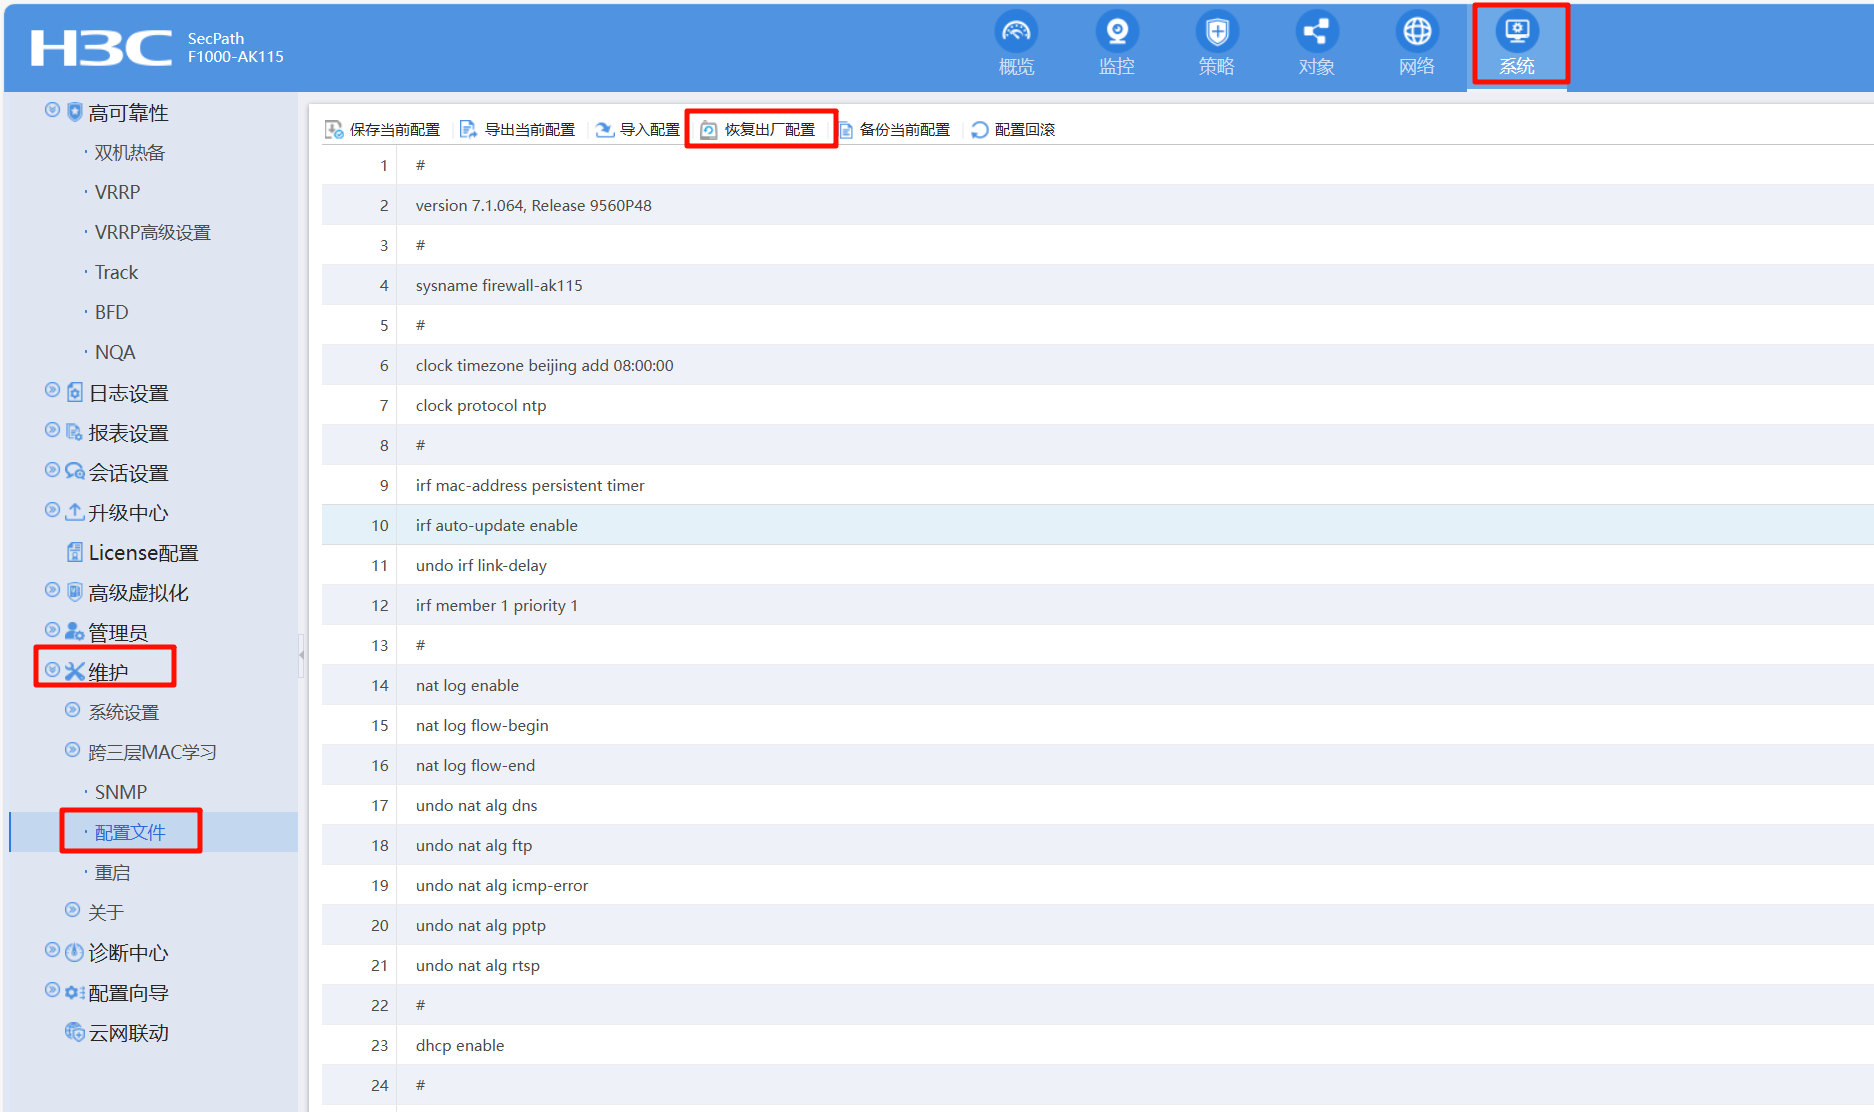Click the 升级中心 upload icon

pos(75,512)
